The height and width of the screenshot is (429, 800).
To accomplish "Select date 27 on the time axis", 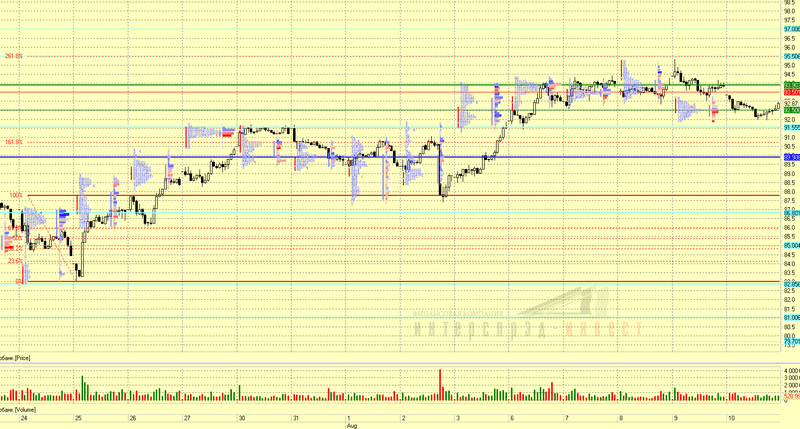I will [187, 418].
